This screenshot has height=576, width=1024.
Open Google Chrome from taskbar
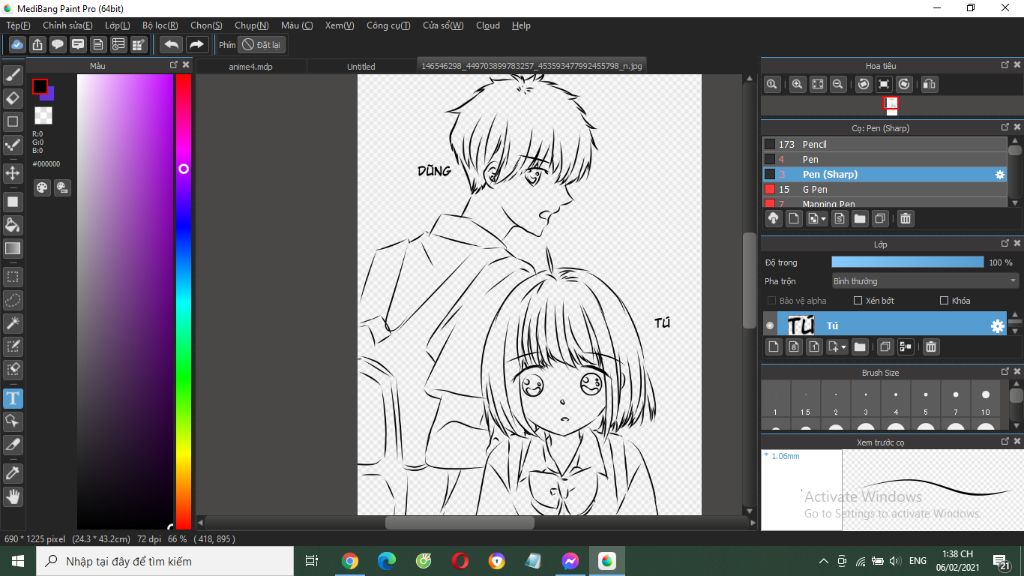[349, 561]
